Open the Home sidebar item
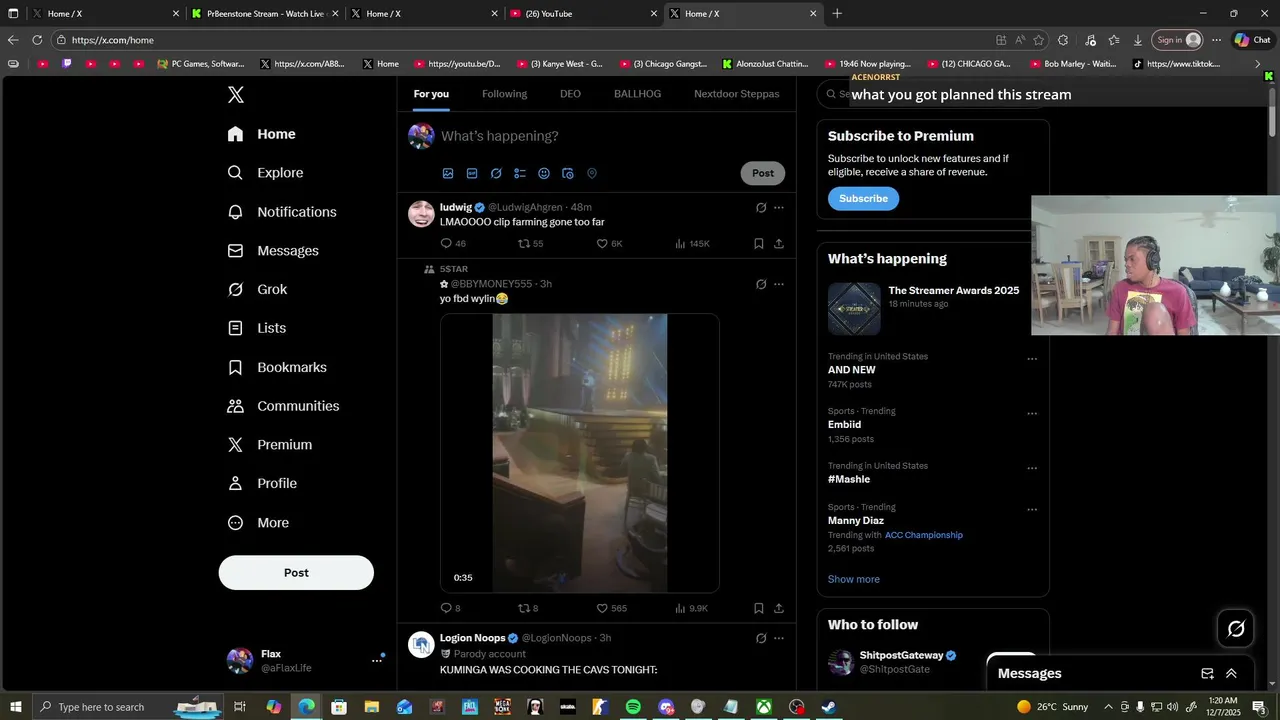The width and height of the screenshot is (1280, 720). pyautogui.click(x=262, y=134)
